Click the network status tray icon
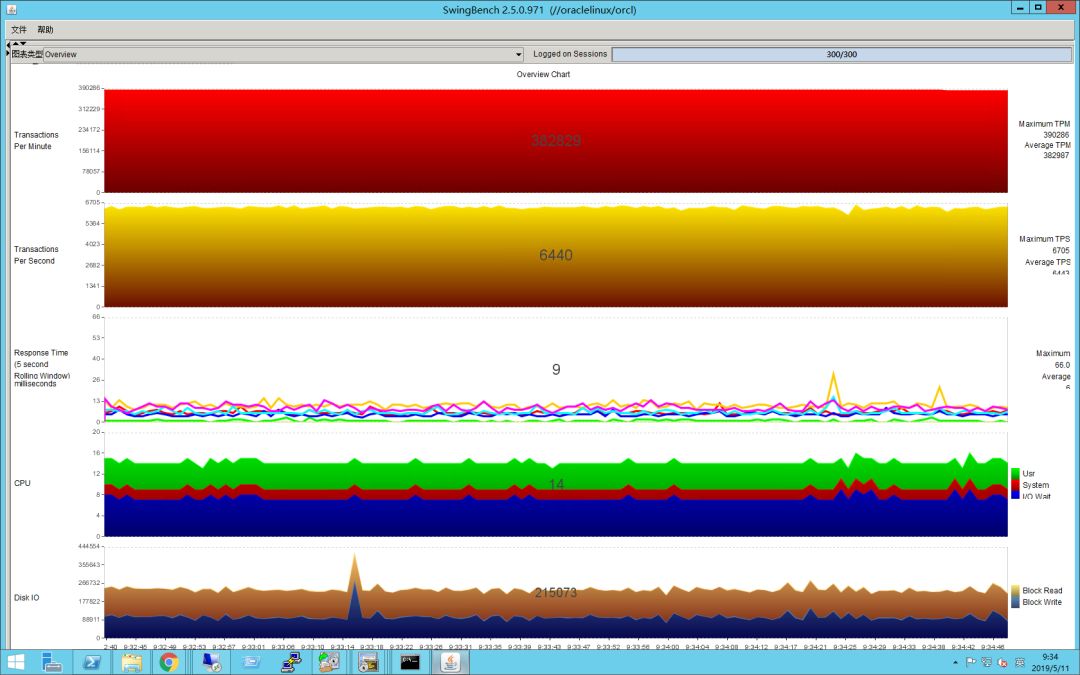The height and width of the screenshot is (675, 1080). coord(985,662)
